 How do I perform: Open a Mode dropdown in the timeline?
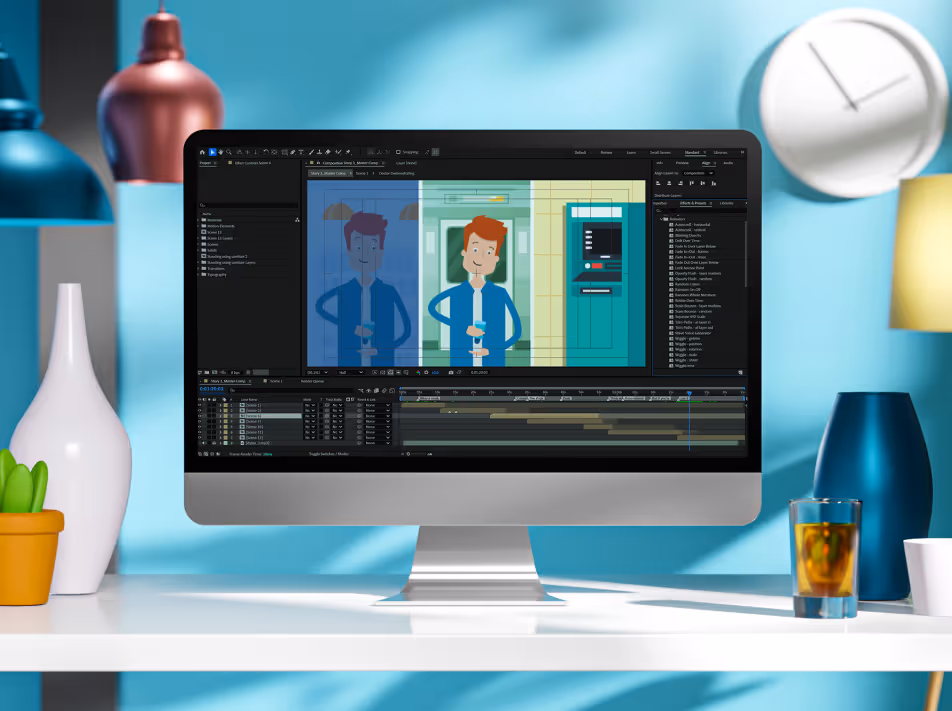pos(313,405)
